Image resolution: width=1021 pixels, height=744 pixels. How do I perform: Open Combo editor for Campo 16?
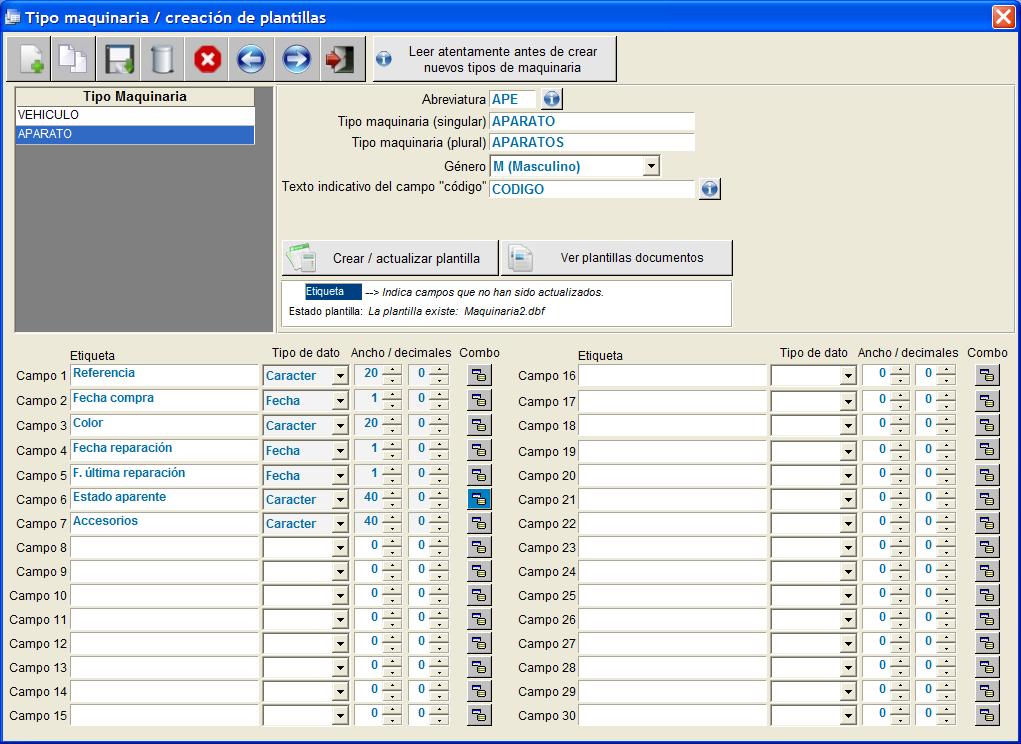pyautogui.click(x=987, y=375)
